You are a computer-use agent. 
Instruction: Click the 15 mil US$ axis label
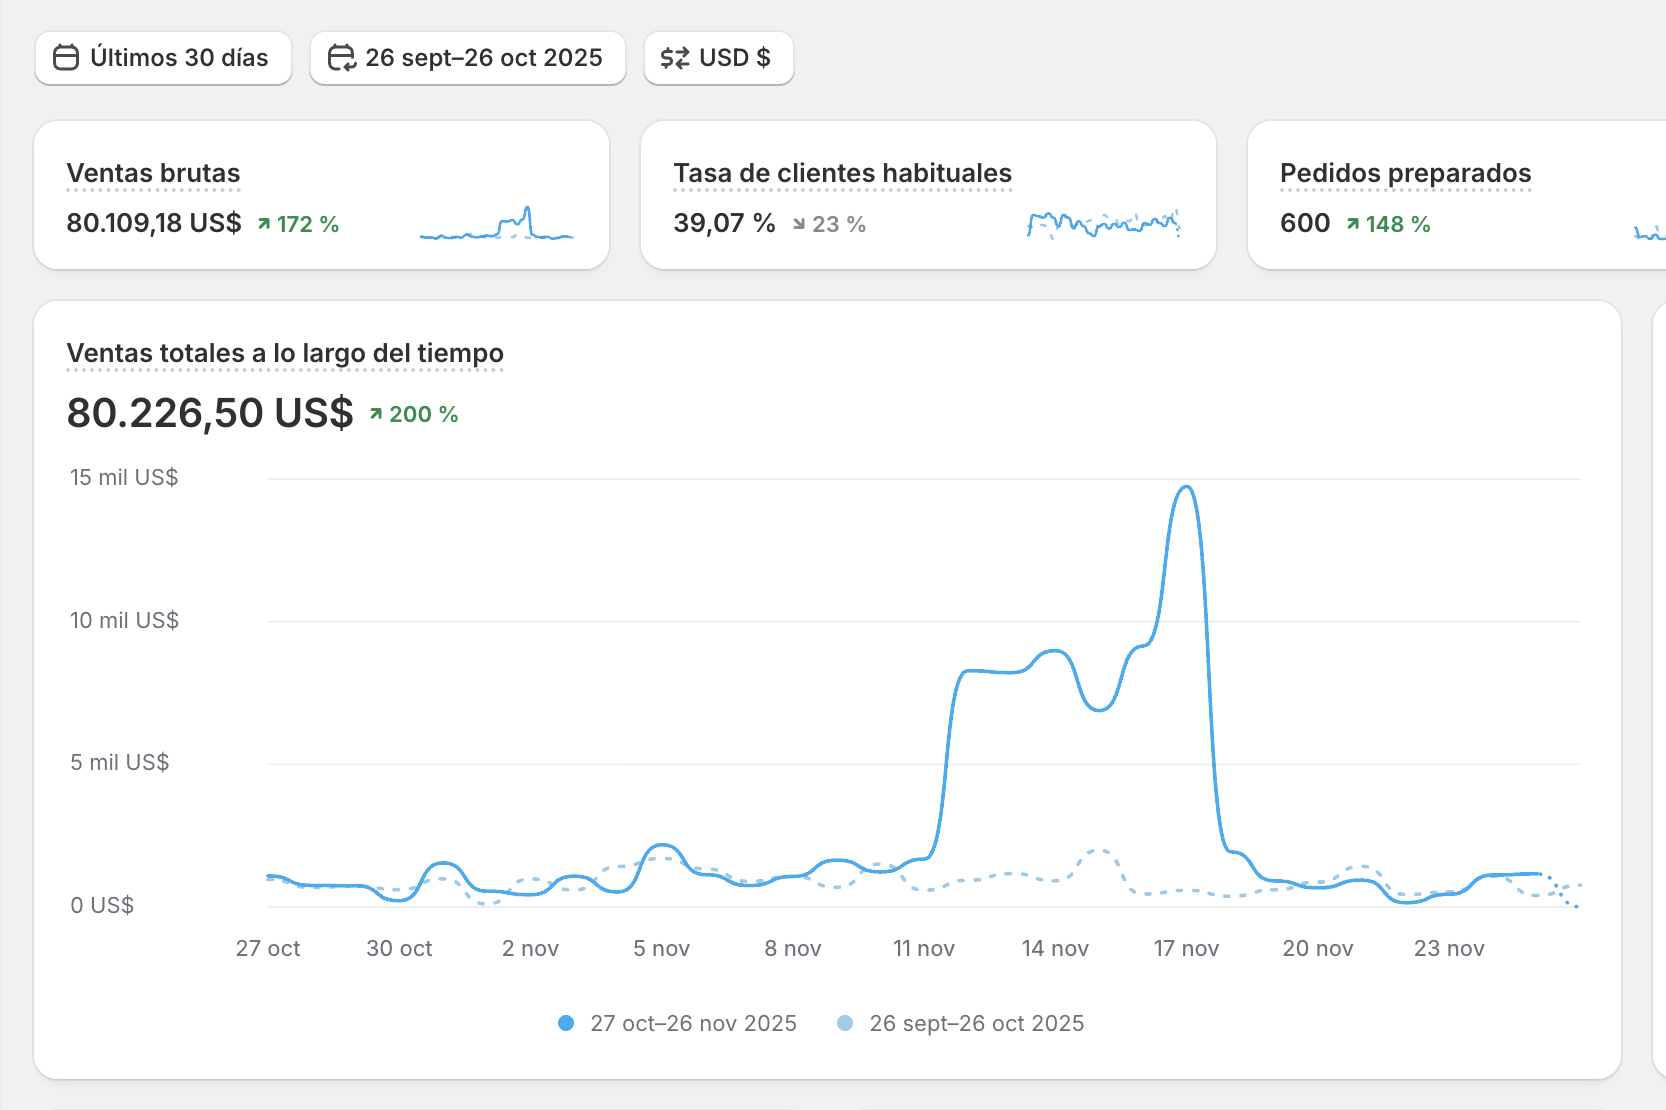[x=124, y=477]
